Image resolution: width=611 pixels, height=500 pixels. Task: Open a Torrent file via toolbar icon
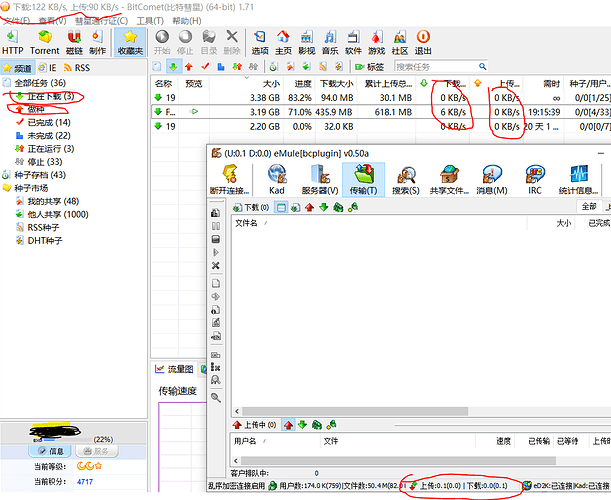point(44,42)
